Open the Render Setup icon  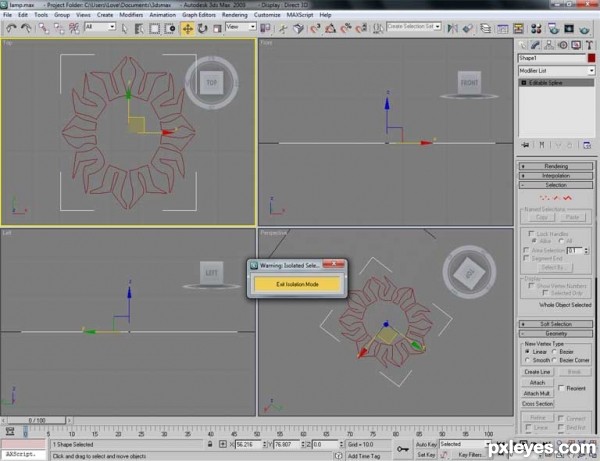[x=554, y=28]
